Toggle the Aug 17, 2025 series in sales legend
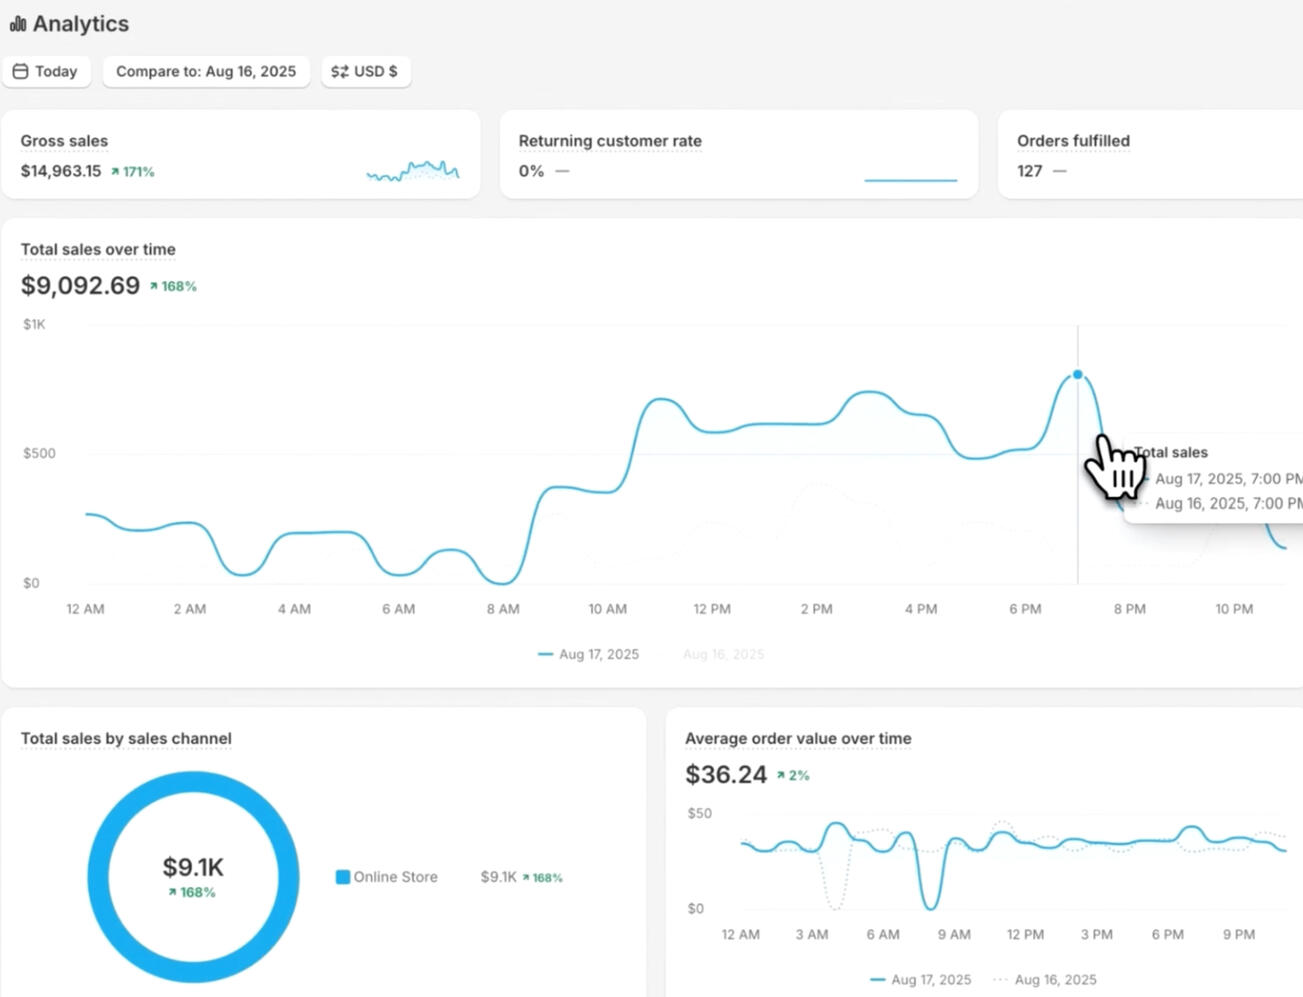 click(588, 654)
